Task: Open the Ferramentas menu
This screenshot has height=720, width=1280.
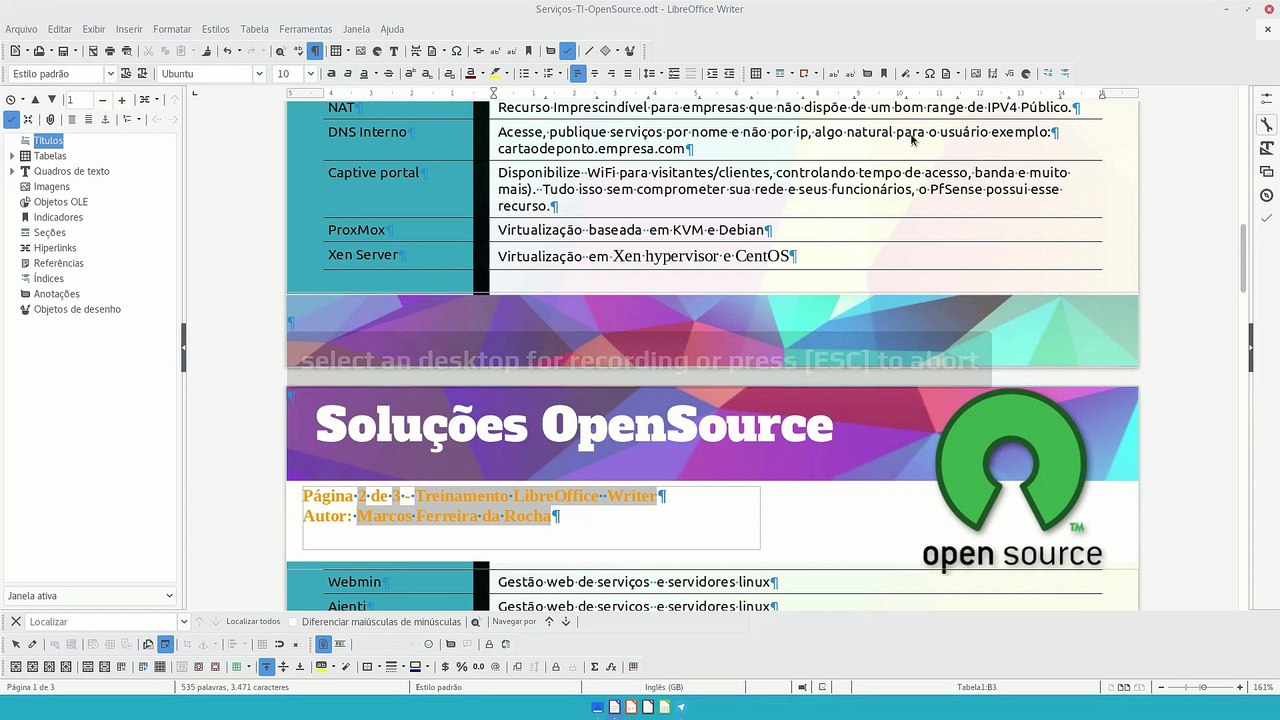Action: click(306, 29)
